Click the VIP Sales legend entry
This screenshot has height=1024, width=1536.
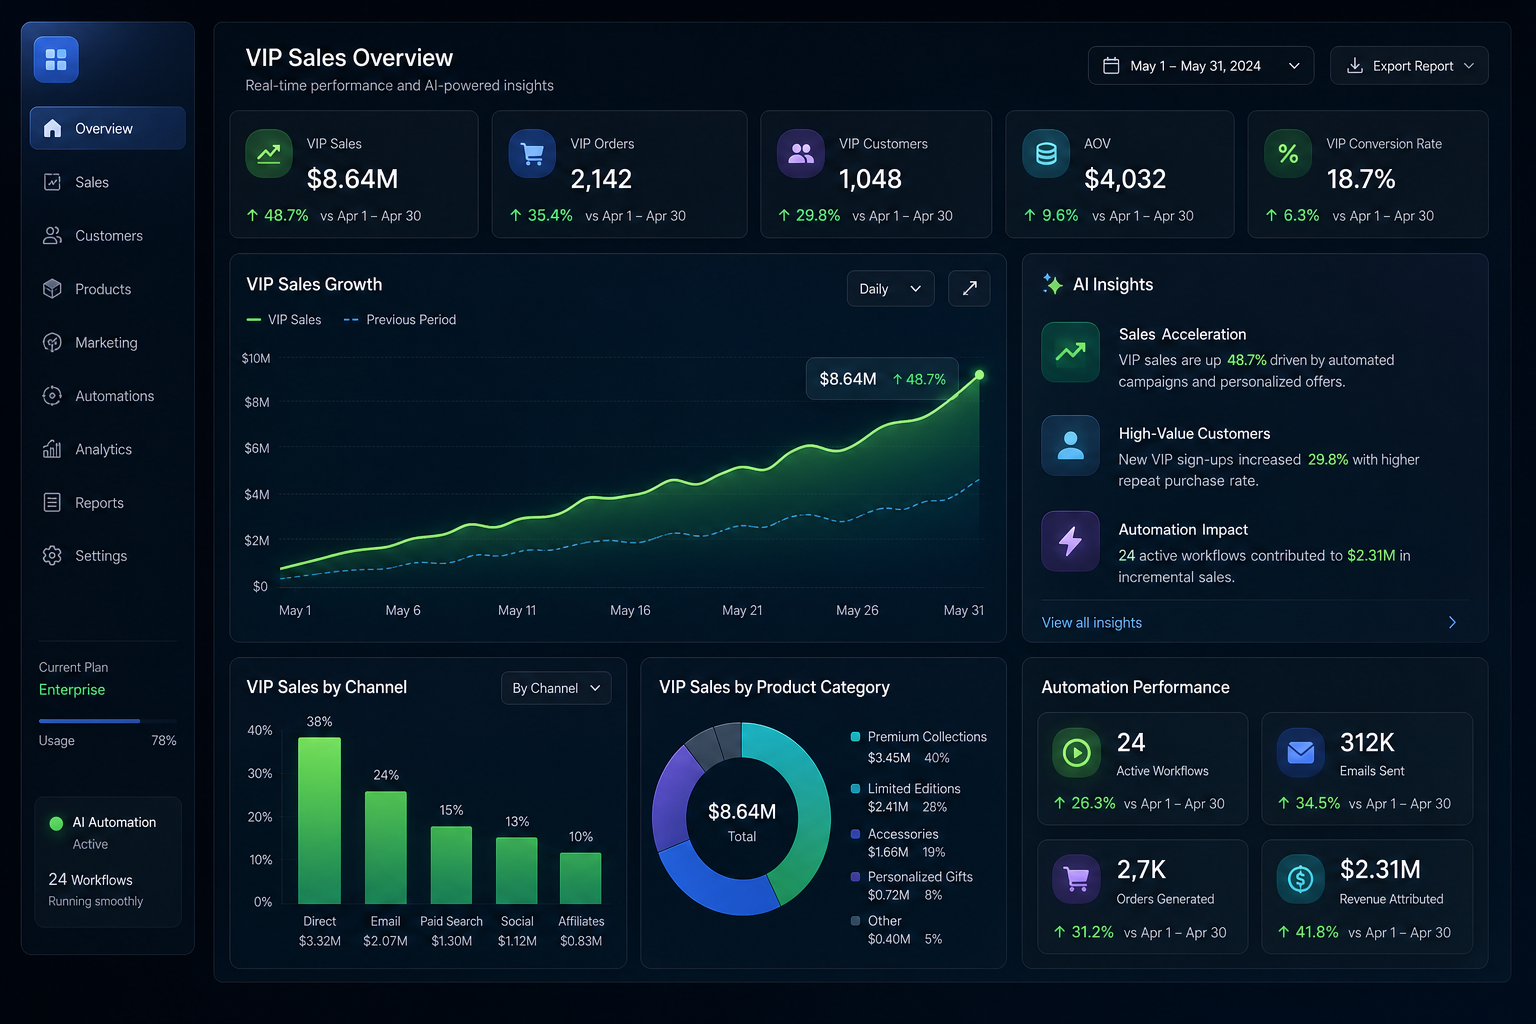pyautogui.click(x=284, y=320)
